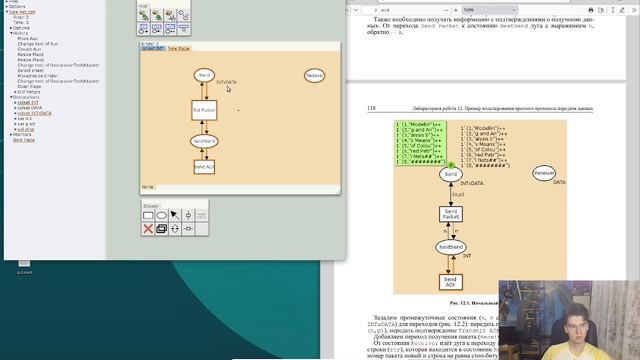Viewport: 640px width, 360px height.
Task: Expand the var p str declaration
Action: [x=16, y=124]
